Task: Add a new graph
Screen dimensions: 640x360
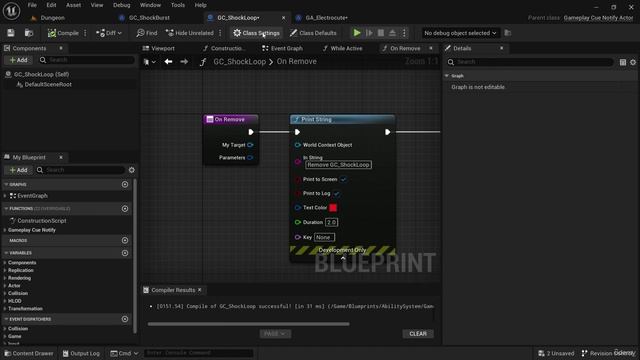Action: 125,184
